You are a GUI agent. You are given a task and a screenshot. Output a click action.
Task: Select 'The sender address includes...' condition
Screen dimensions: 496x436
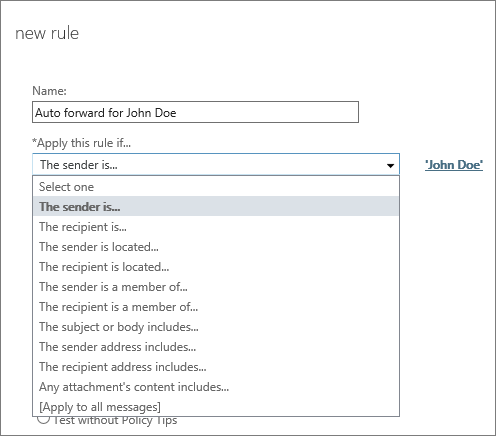click(216, 347)
